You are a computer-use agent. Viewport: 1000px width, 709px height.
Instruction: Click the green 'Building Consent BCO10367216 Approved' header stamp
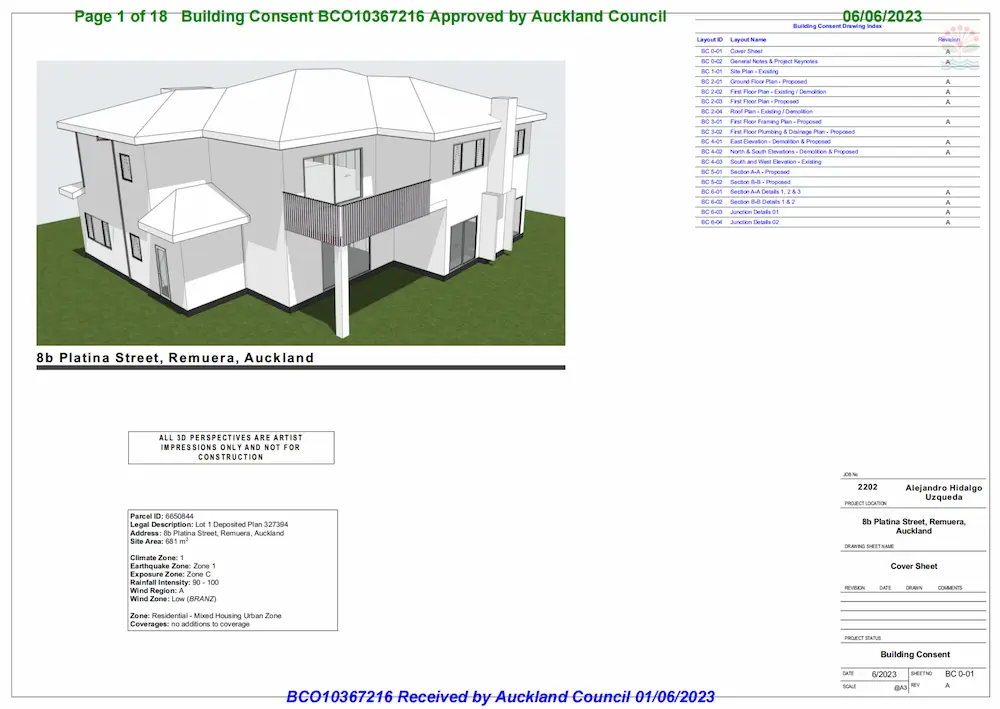(423, 16)
